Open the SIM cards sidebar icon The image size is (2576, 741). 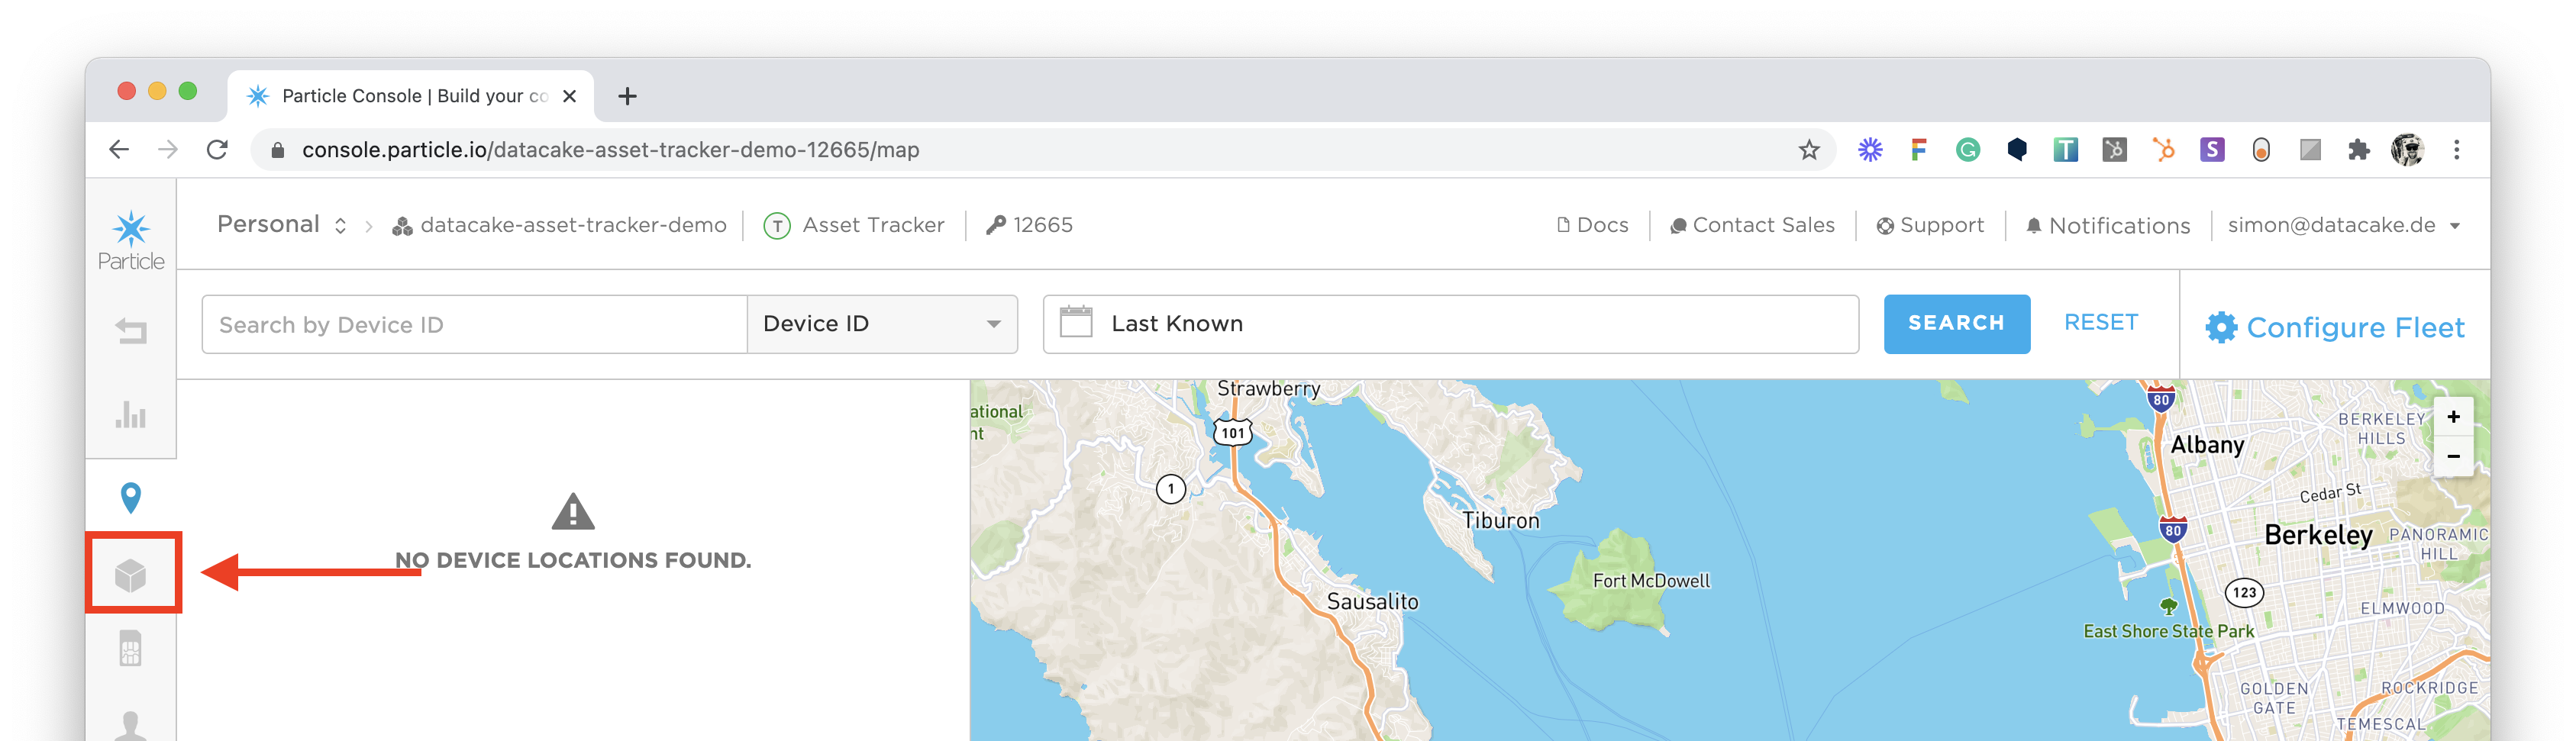click(x=131, y=649)
